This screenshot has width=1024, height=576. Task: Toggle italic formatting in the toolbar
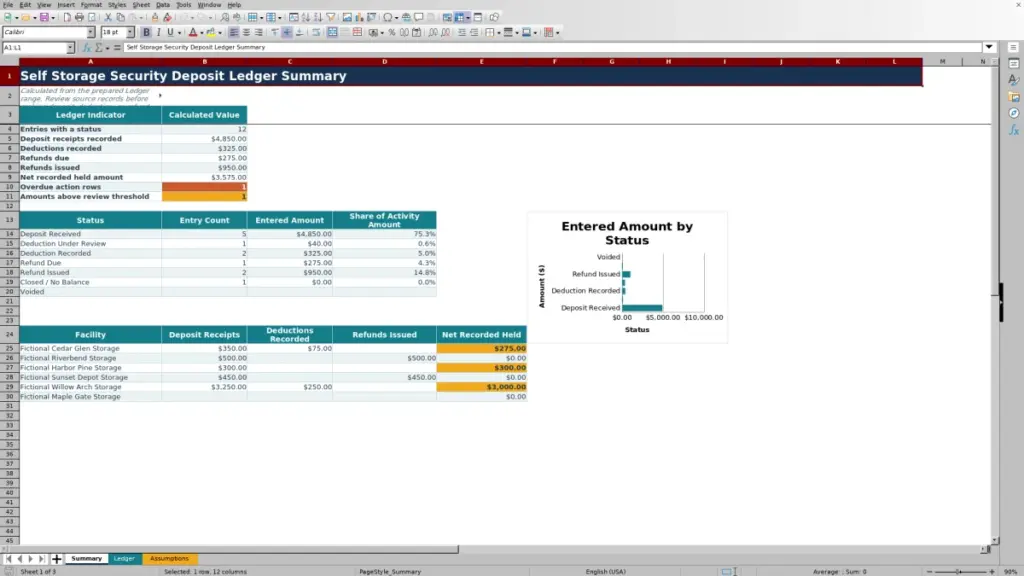pyautogui.click(x=159, y=32)
